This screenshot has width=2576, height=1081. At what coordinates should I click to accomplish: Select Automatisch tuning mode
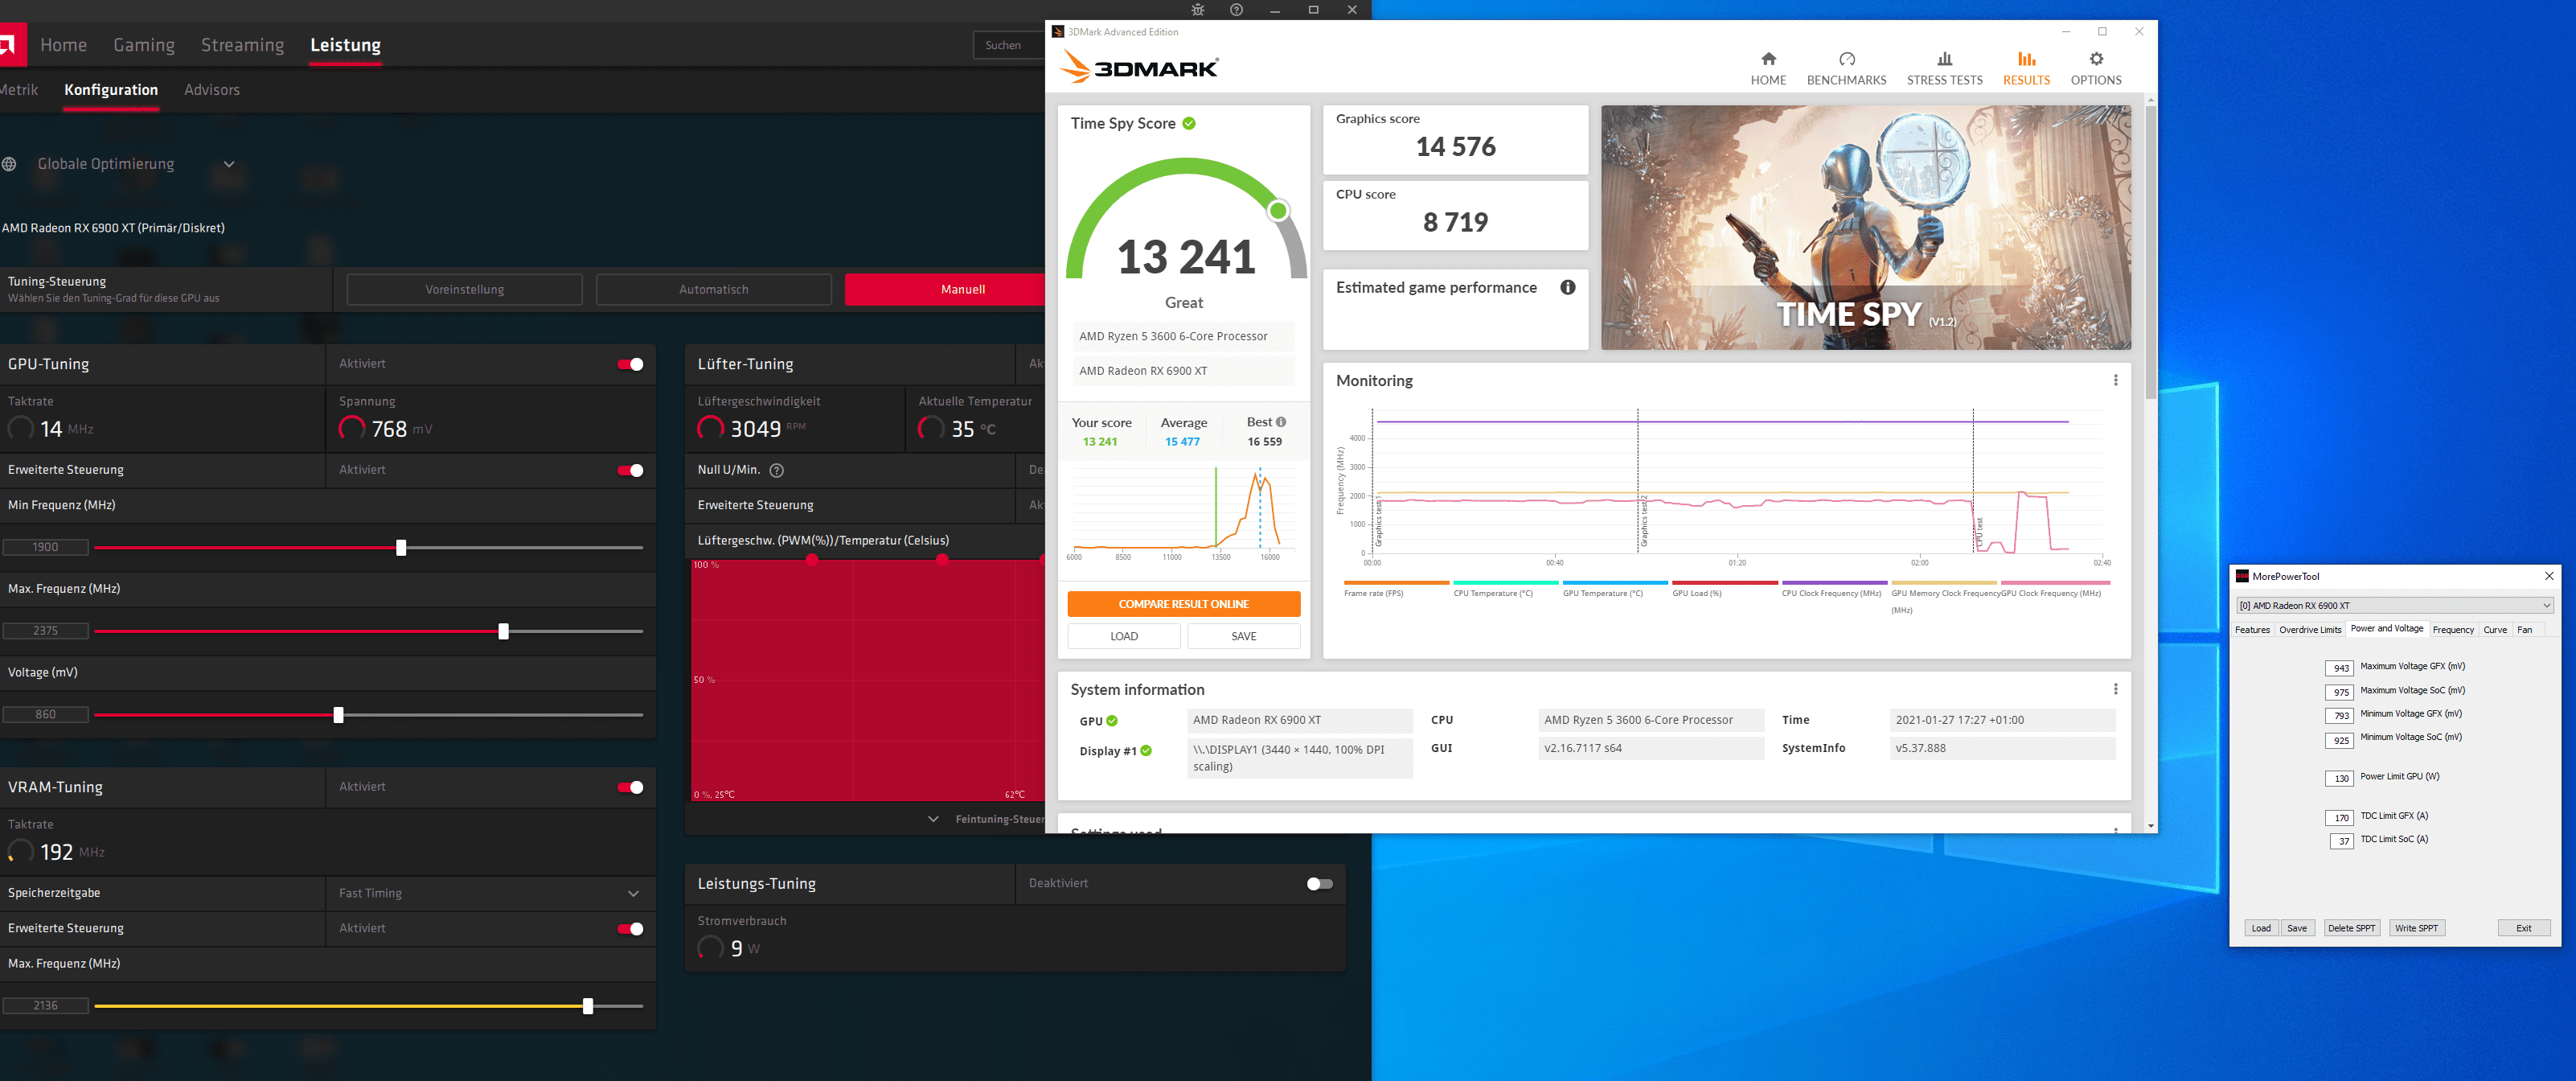(713, 290)
